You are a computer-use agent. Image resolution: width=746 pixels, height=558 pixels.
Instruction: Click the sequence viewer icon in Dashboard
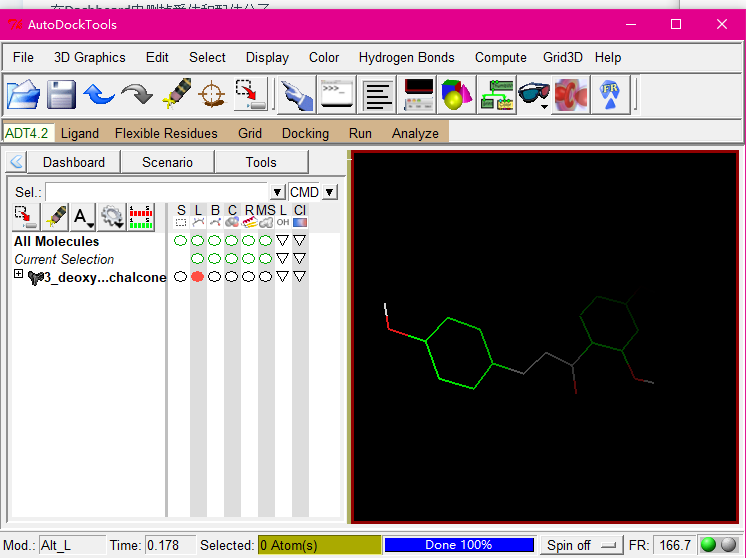point(141,216)
